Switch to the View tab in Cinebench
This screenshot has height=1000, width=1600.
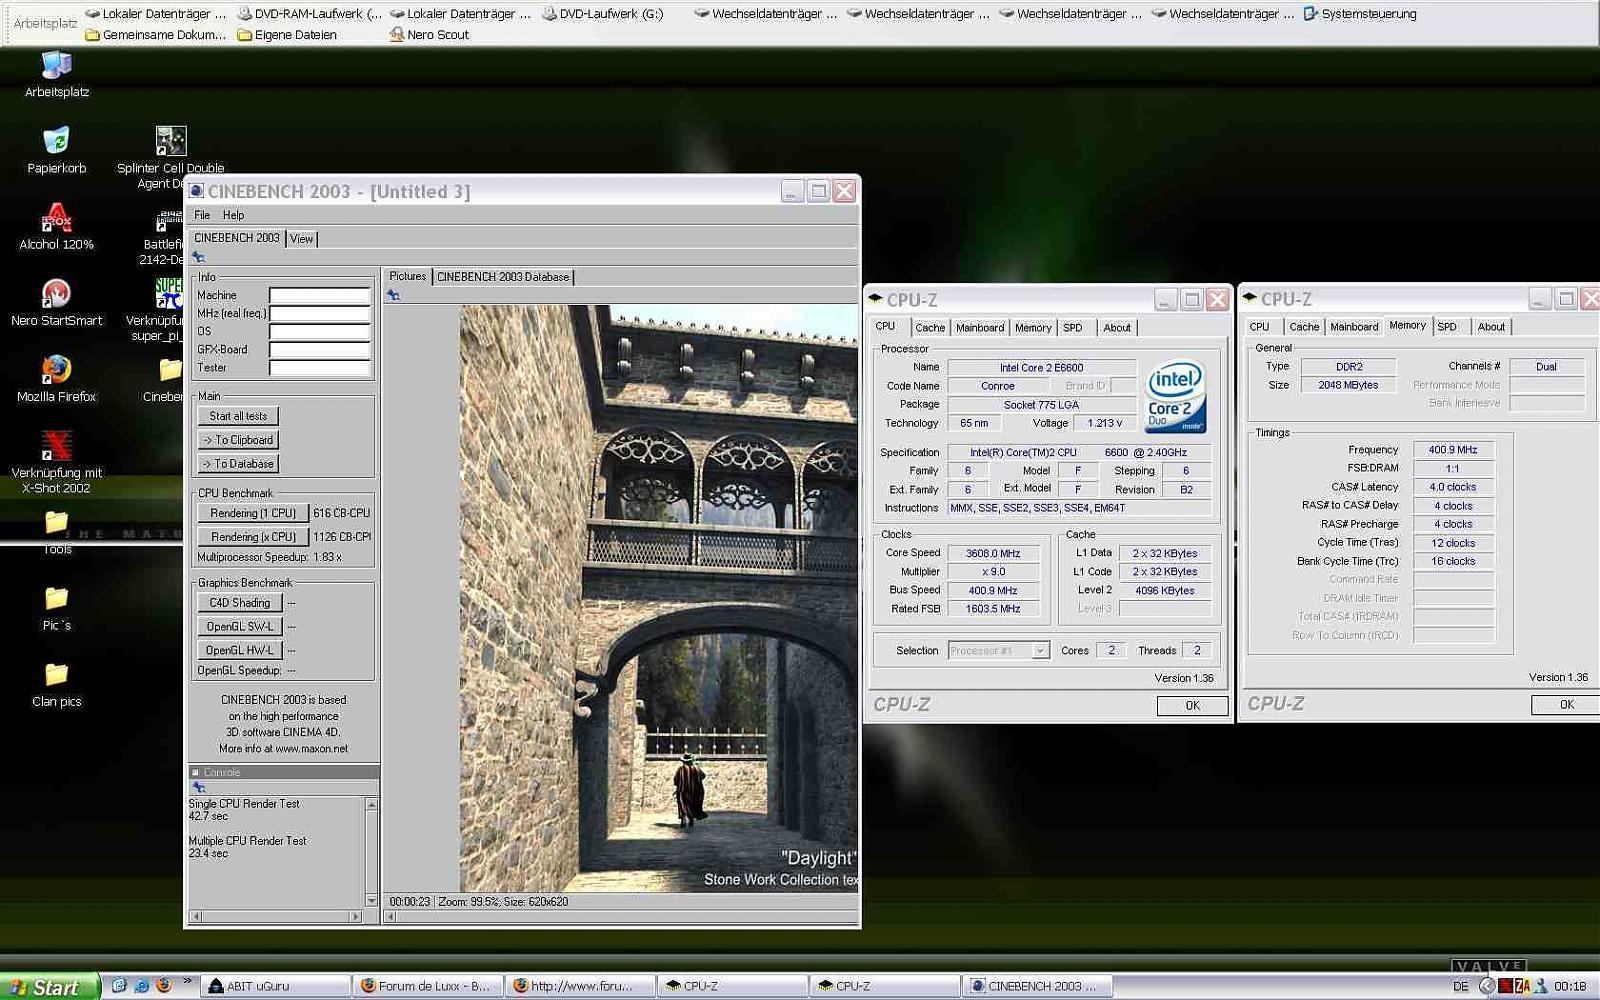tap(301, 239)
